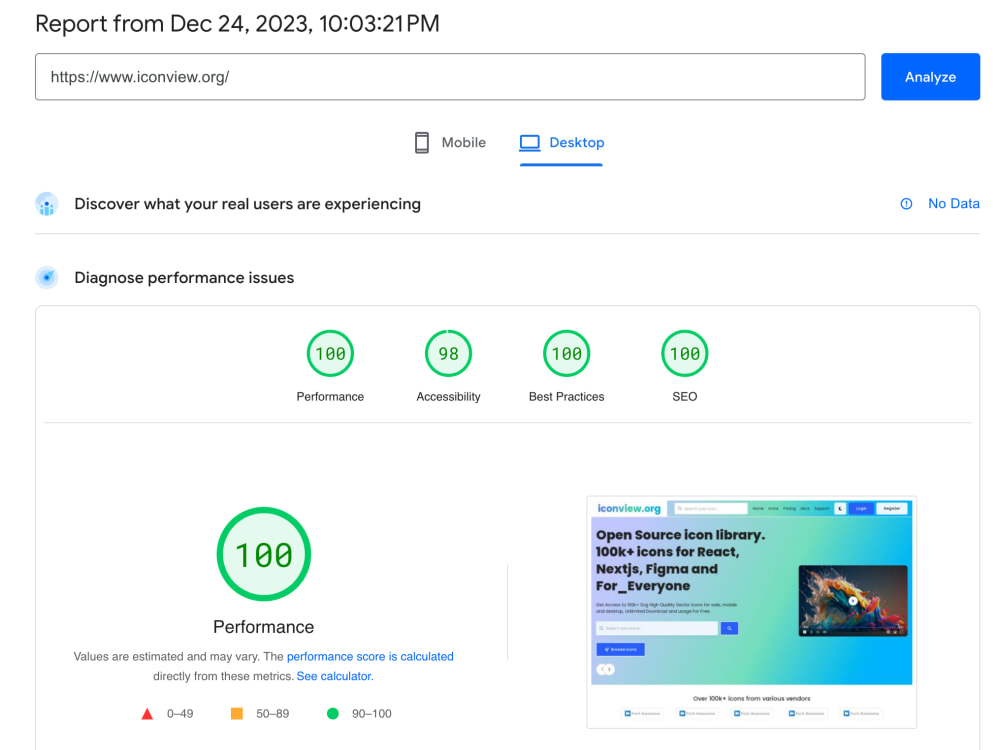Click the '50–89' legend text
The image size is (1000, 750).
coord(272,714)
